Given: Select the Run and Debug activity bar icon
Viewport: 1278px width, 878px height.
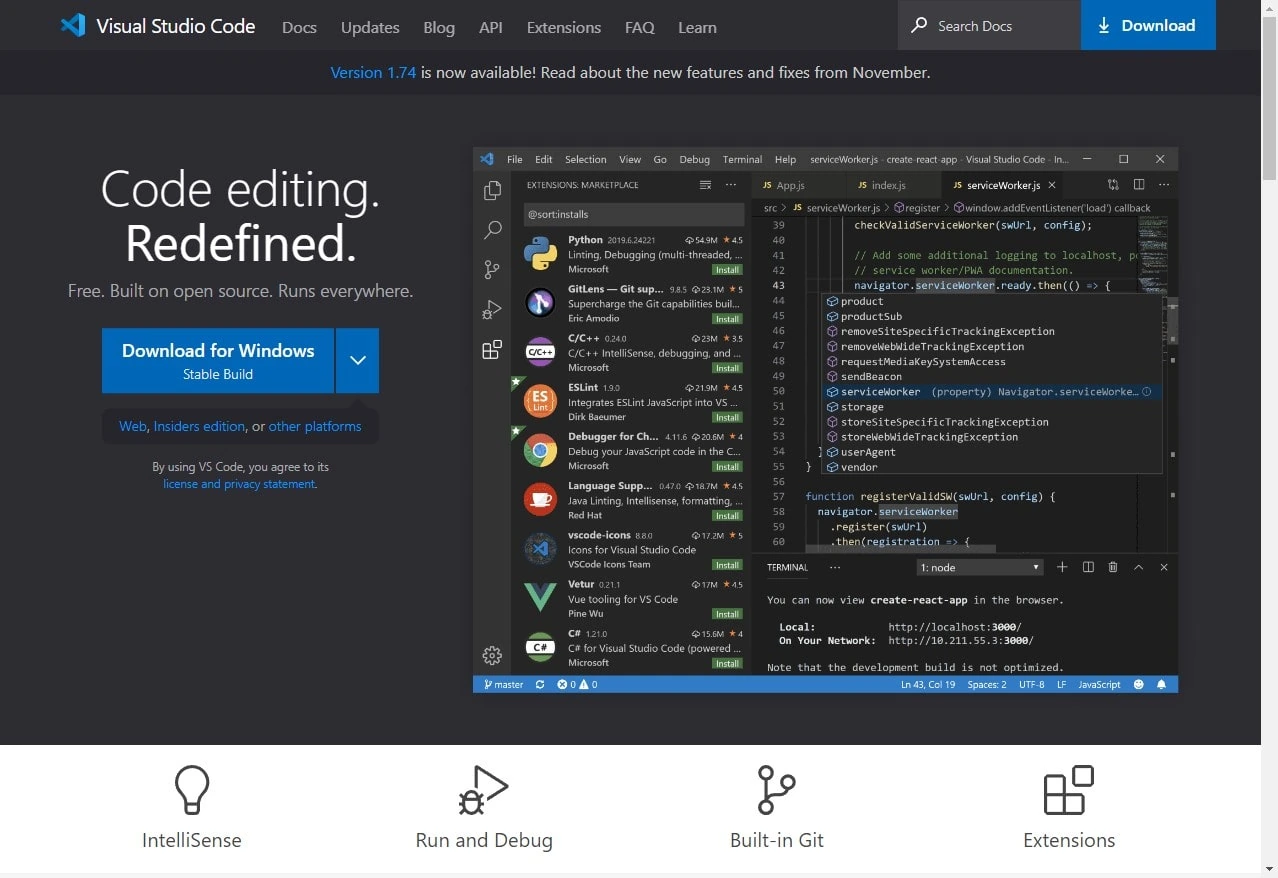Looking at the screenshot, I should pos(491,309).
